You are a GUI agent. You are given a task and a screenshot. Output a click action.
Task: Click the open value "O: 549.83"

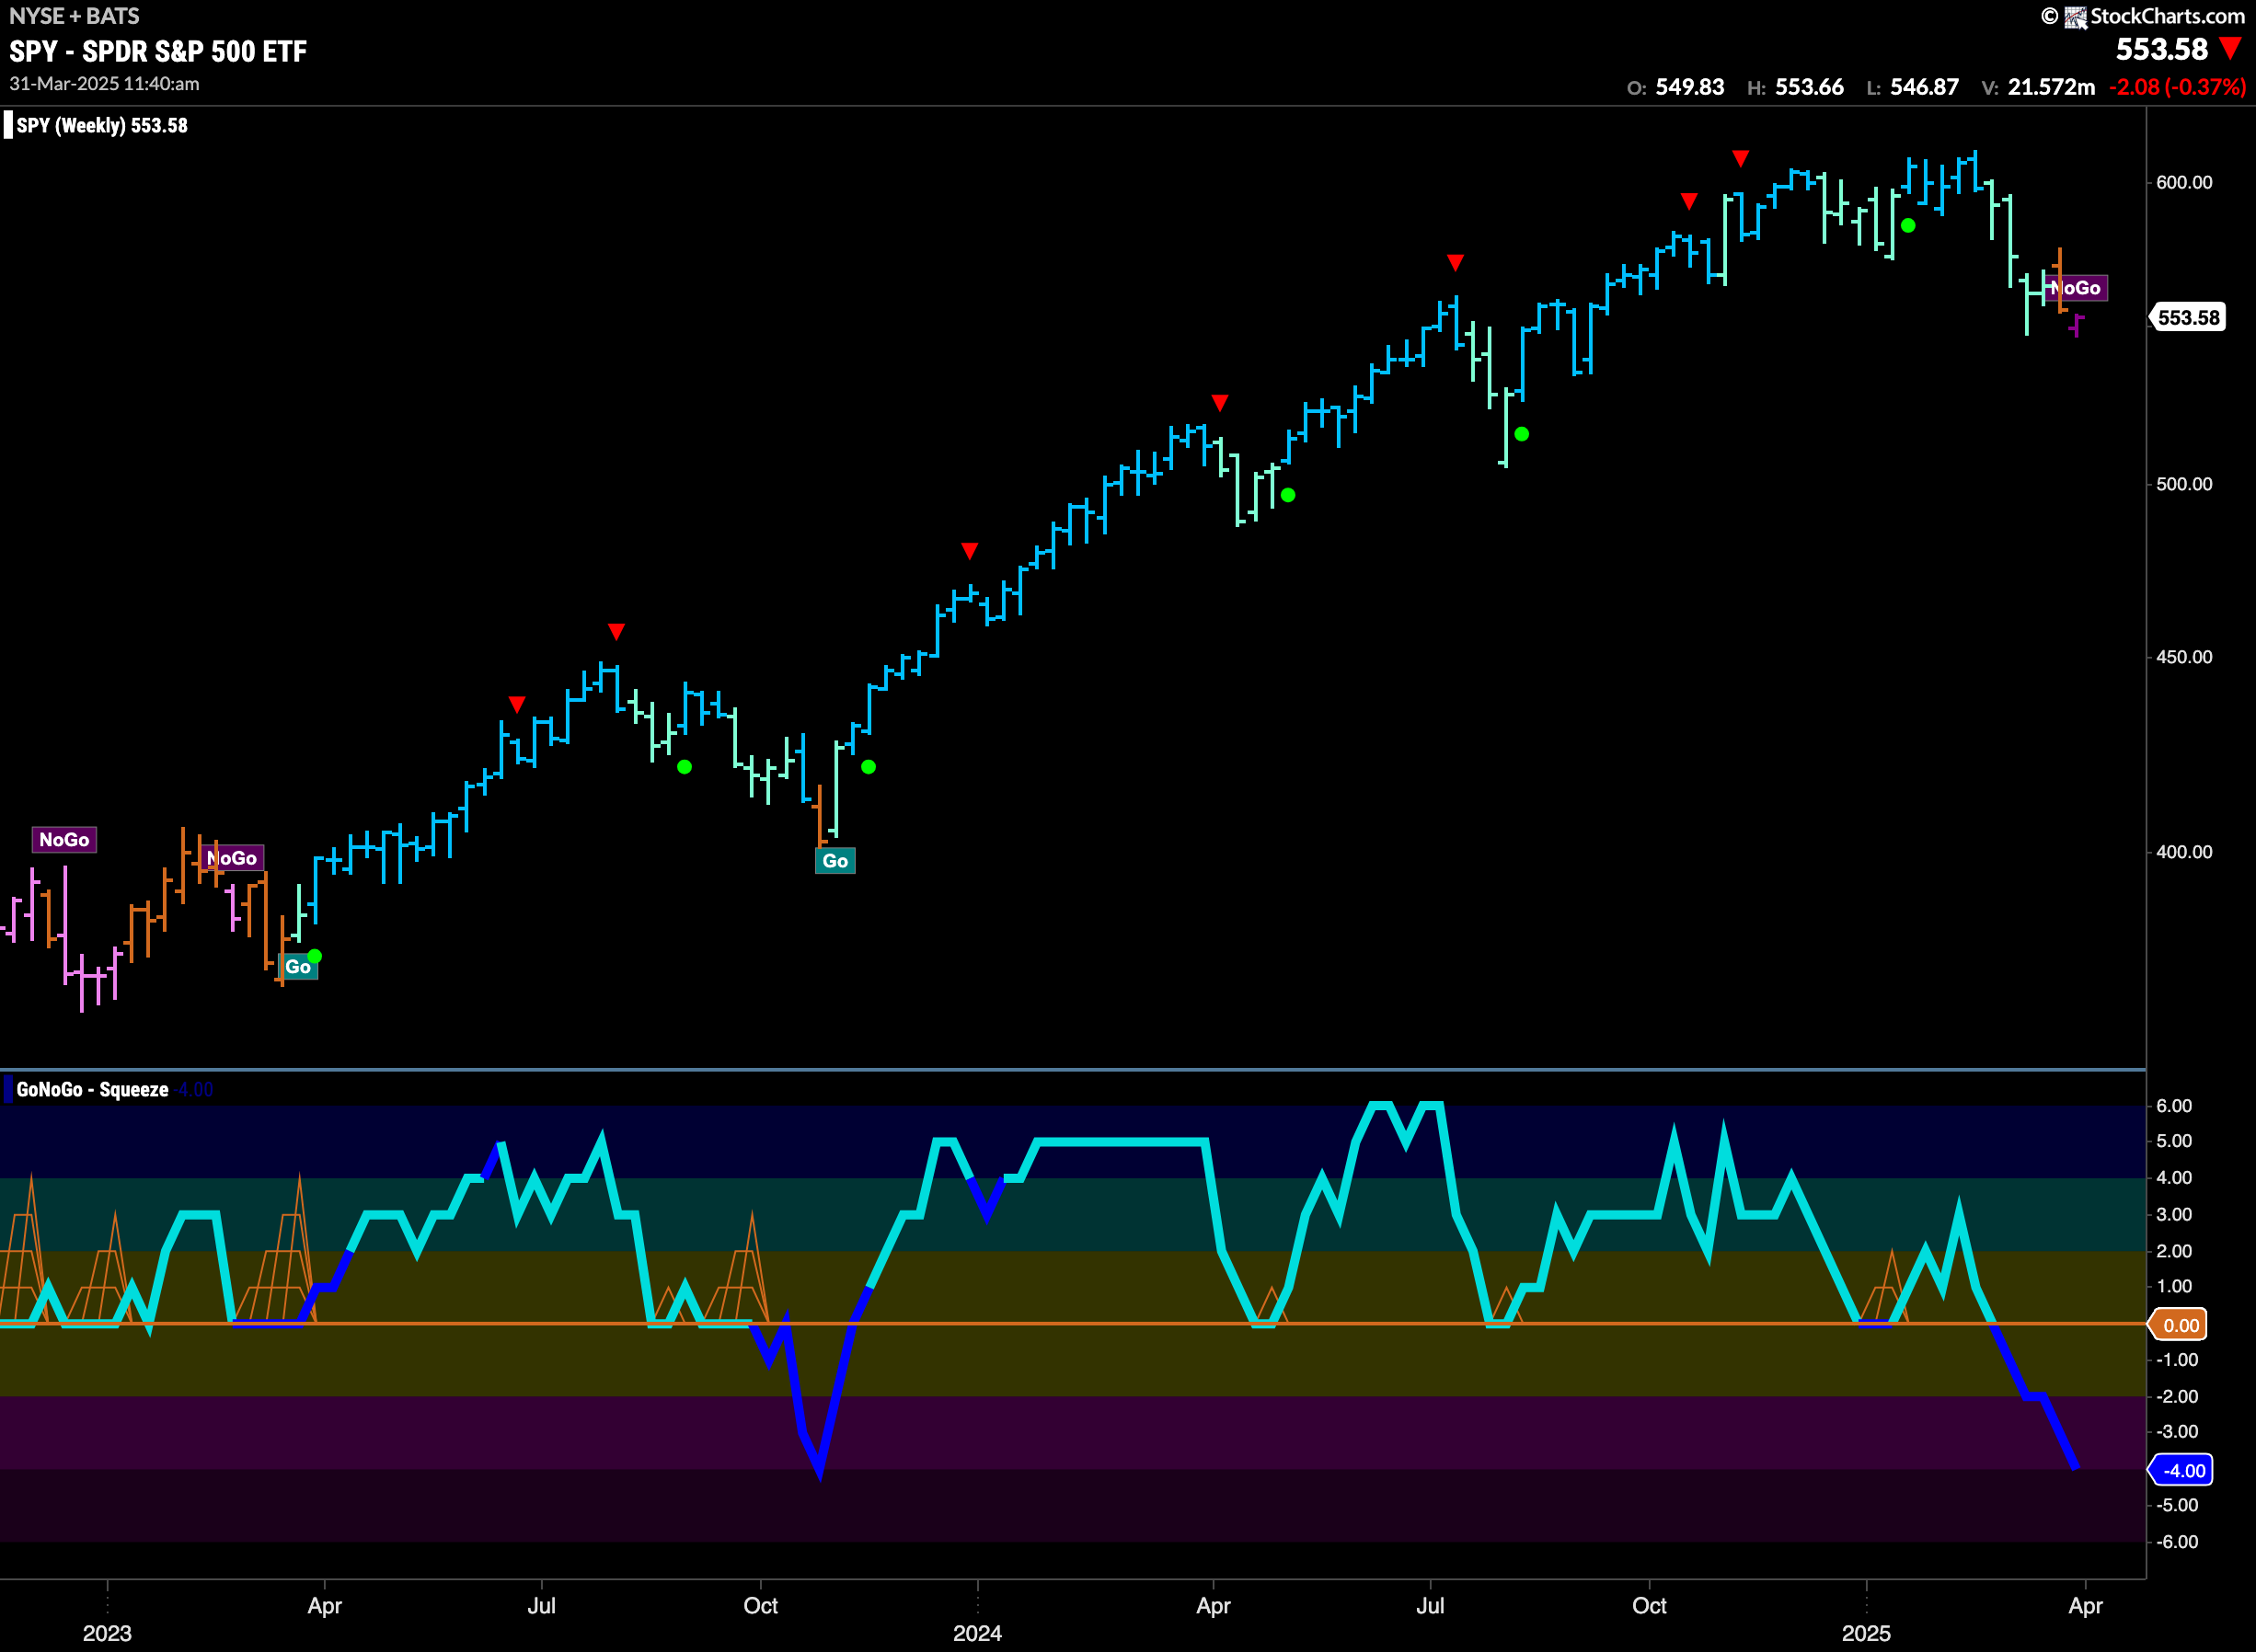pyautogui.click(x=1675, y=87)
